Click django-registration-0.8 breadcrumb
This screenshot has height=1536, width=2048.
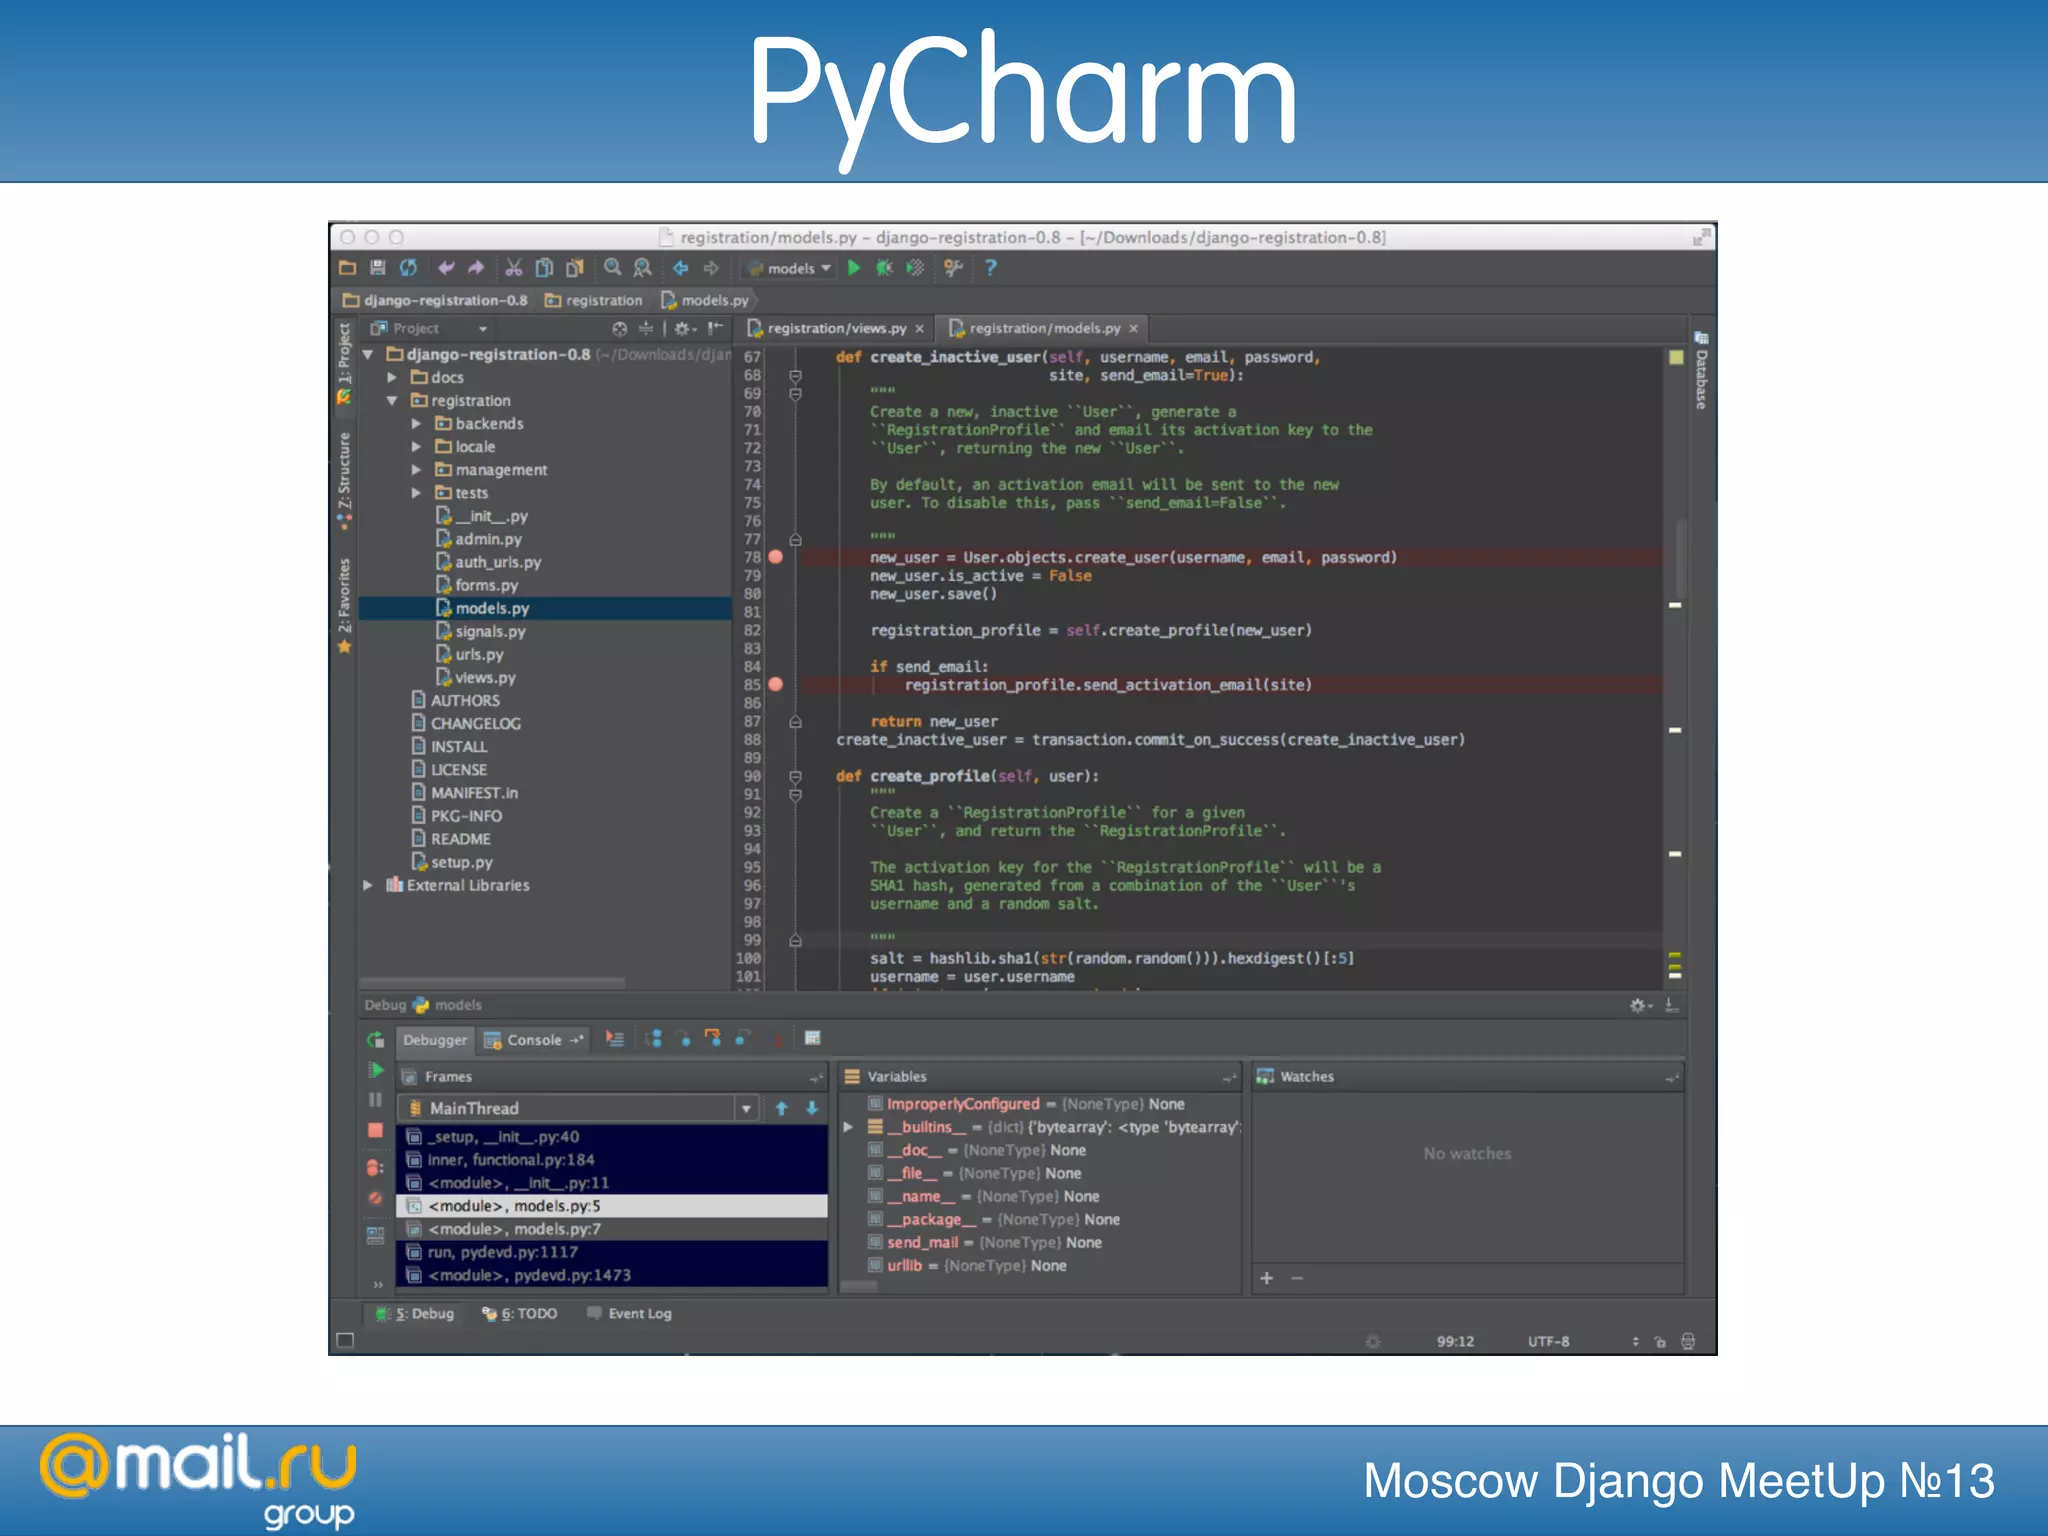(x=435, y=301)
